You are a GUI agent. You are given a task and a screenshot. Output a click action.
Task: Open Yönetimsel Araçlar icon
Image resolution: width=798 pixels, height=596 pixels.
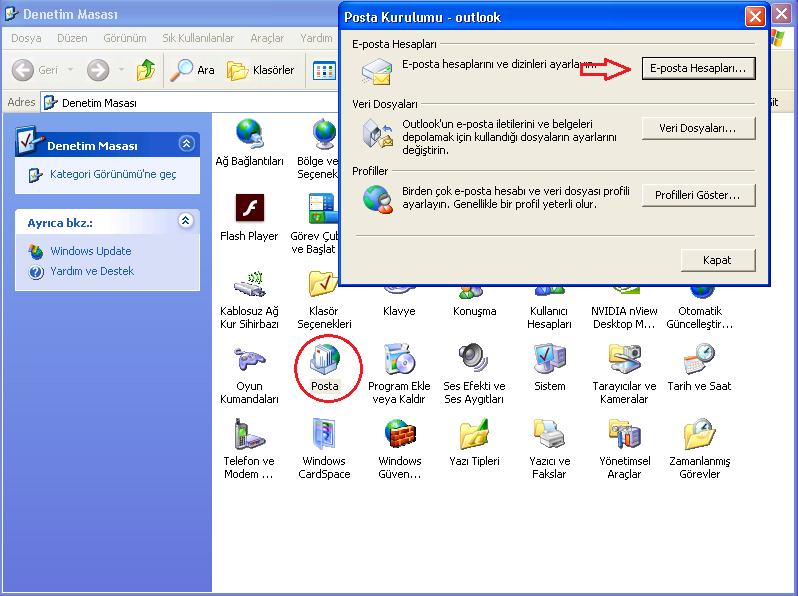pyautogui.click(x=624, y=448)
